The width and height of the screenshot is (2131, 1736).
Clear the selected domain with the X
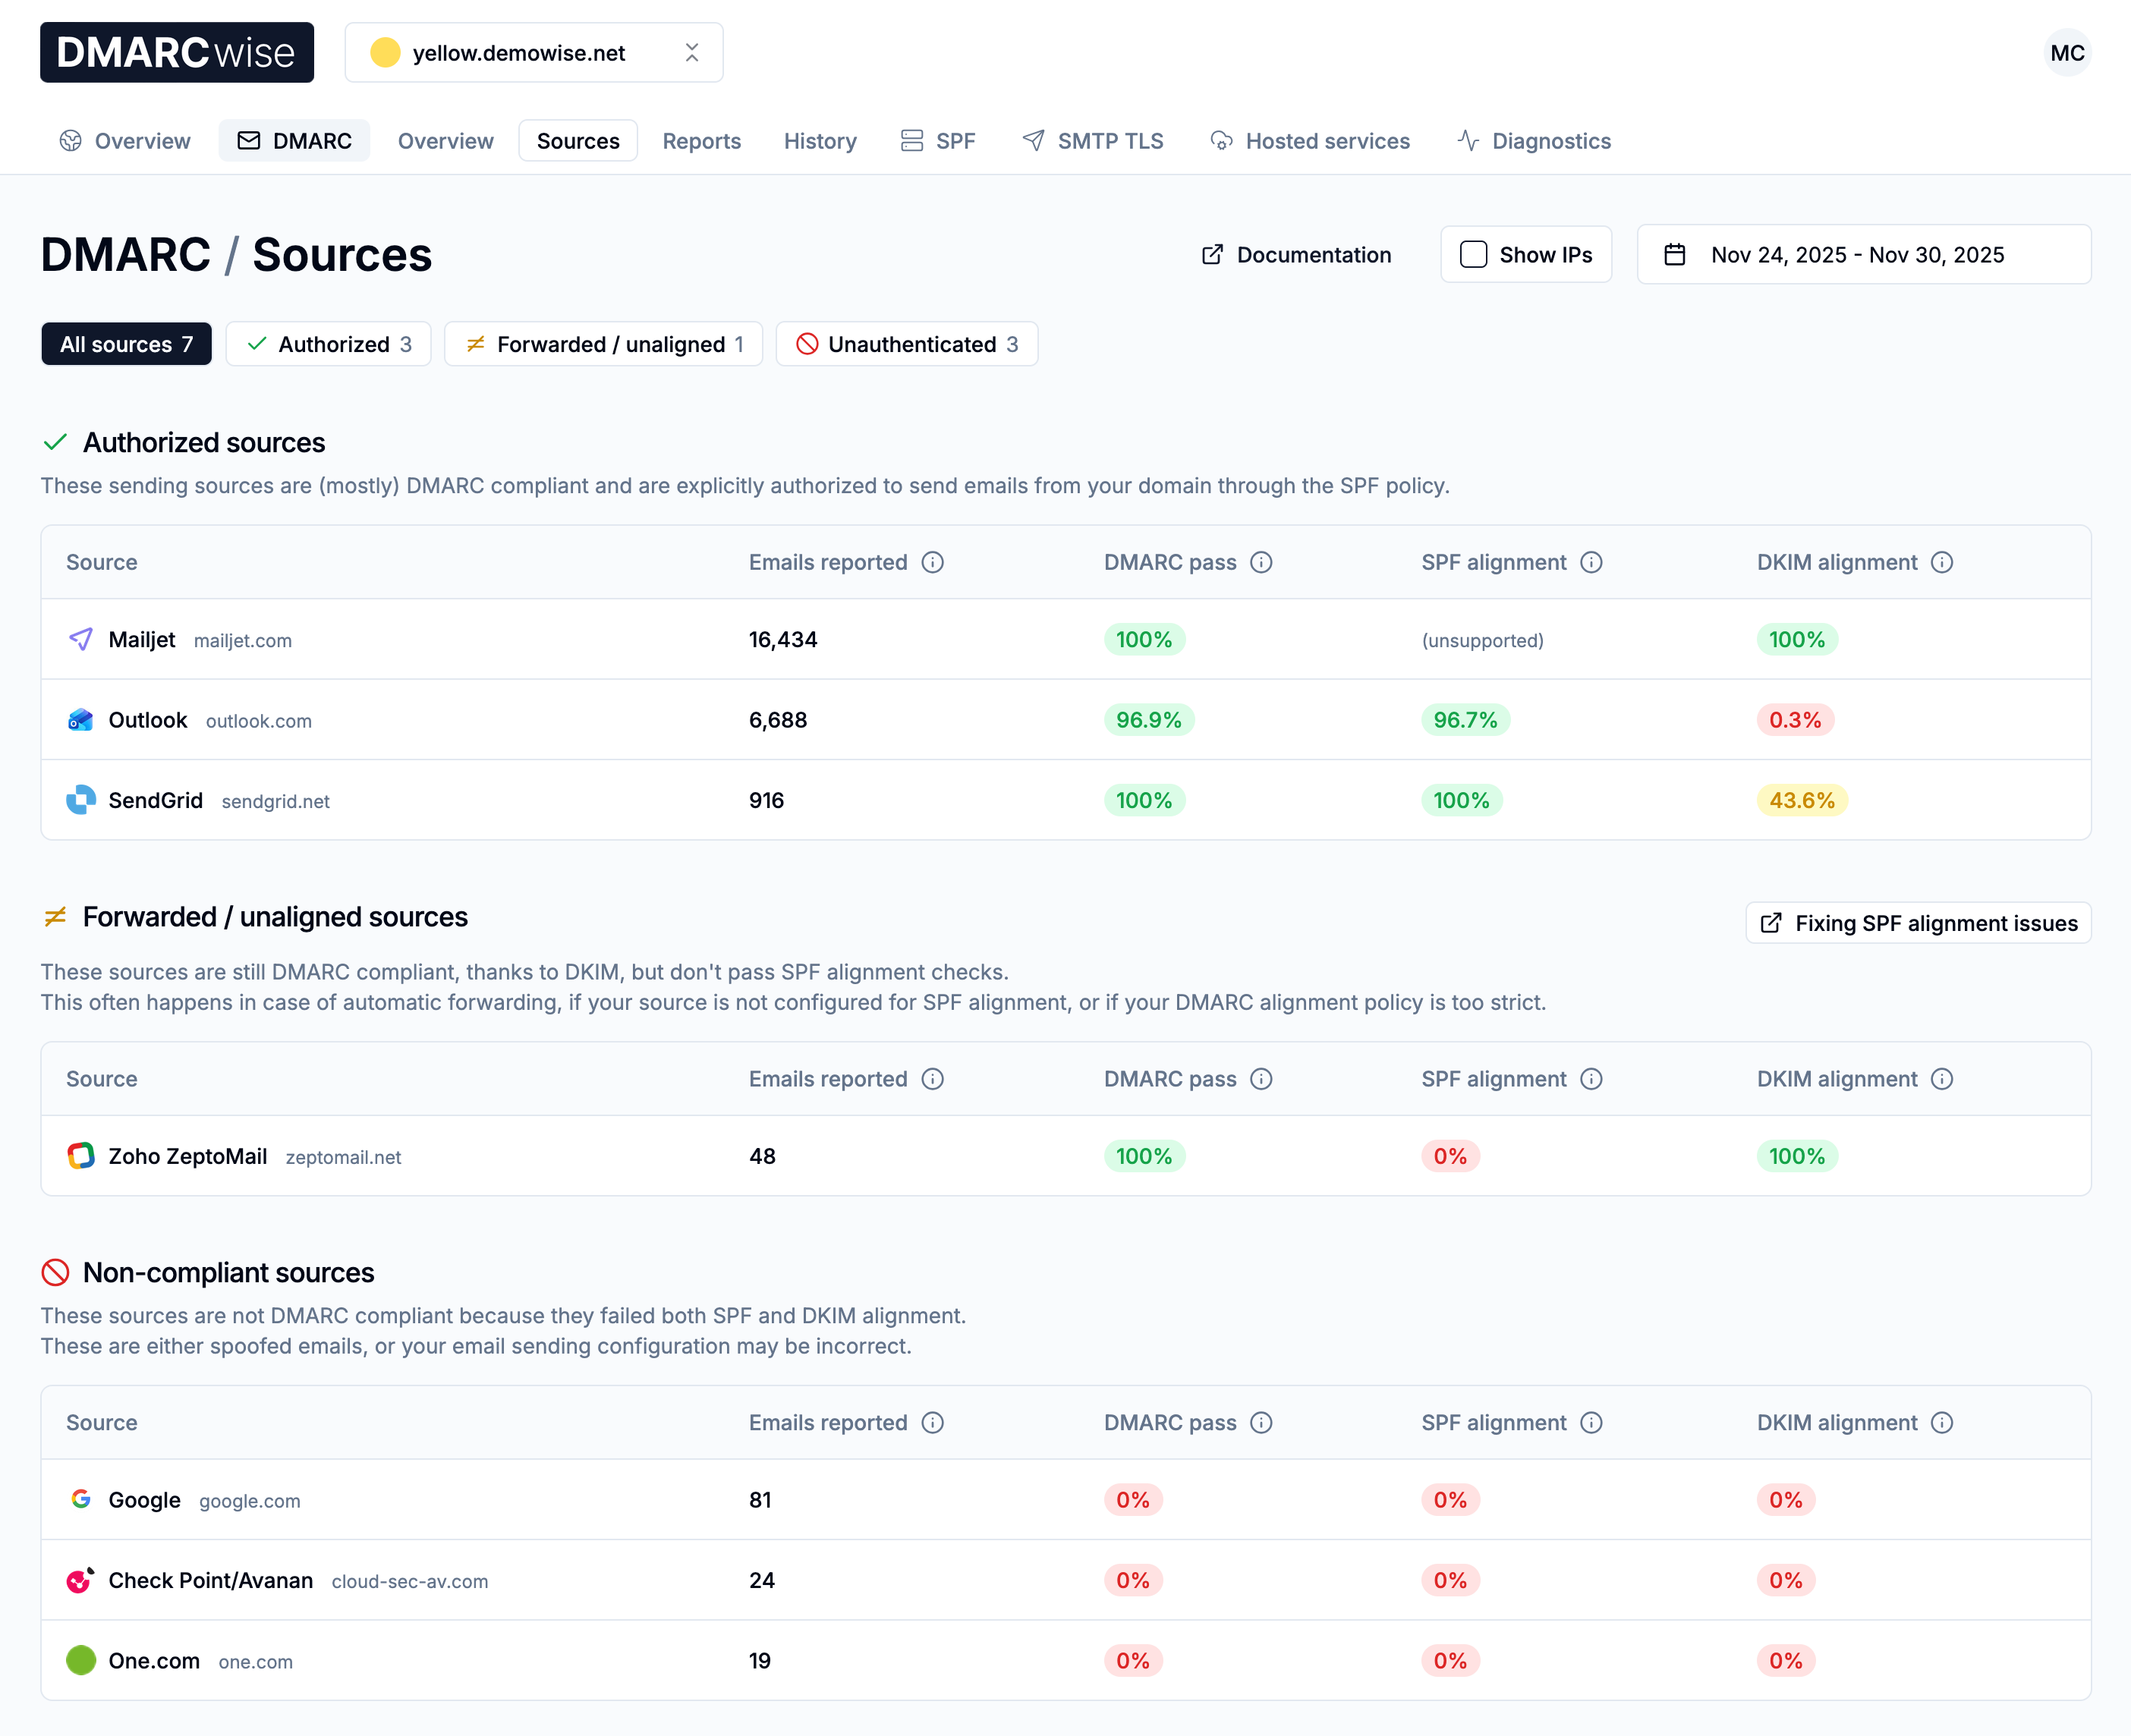pos(691,52)
